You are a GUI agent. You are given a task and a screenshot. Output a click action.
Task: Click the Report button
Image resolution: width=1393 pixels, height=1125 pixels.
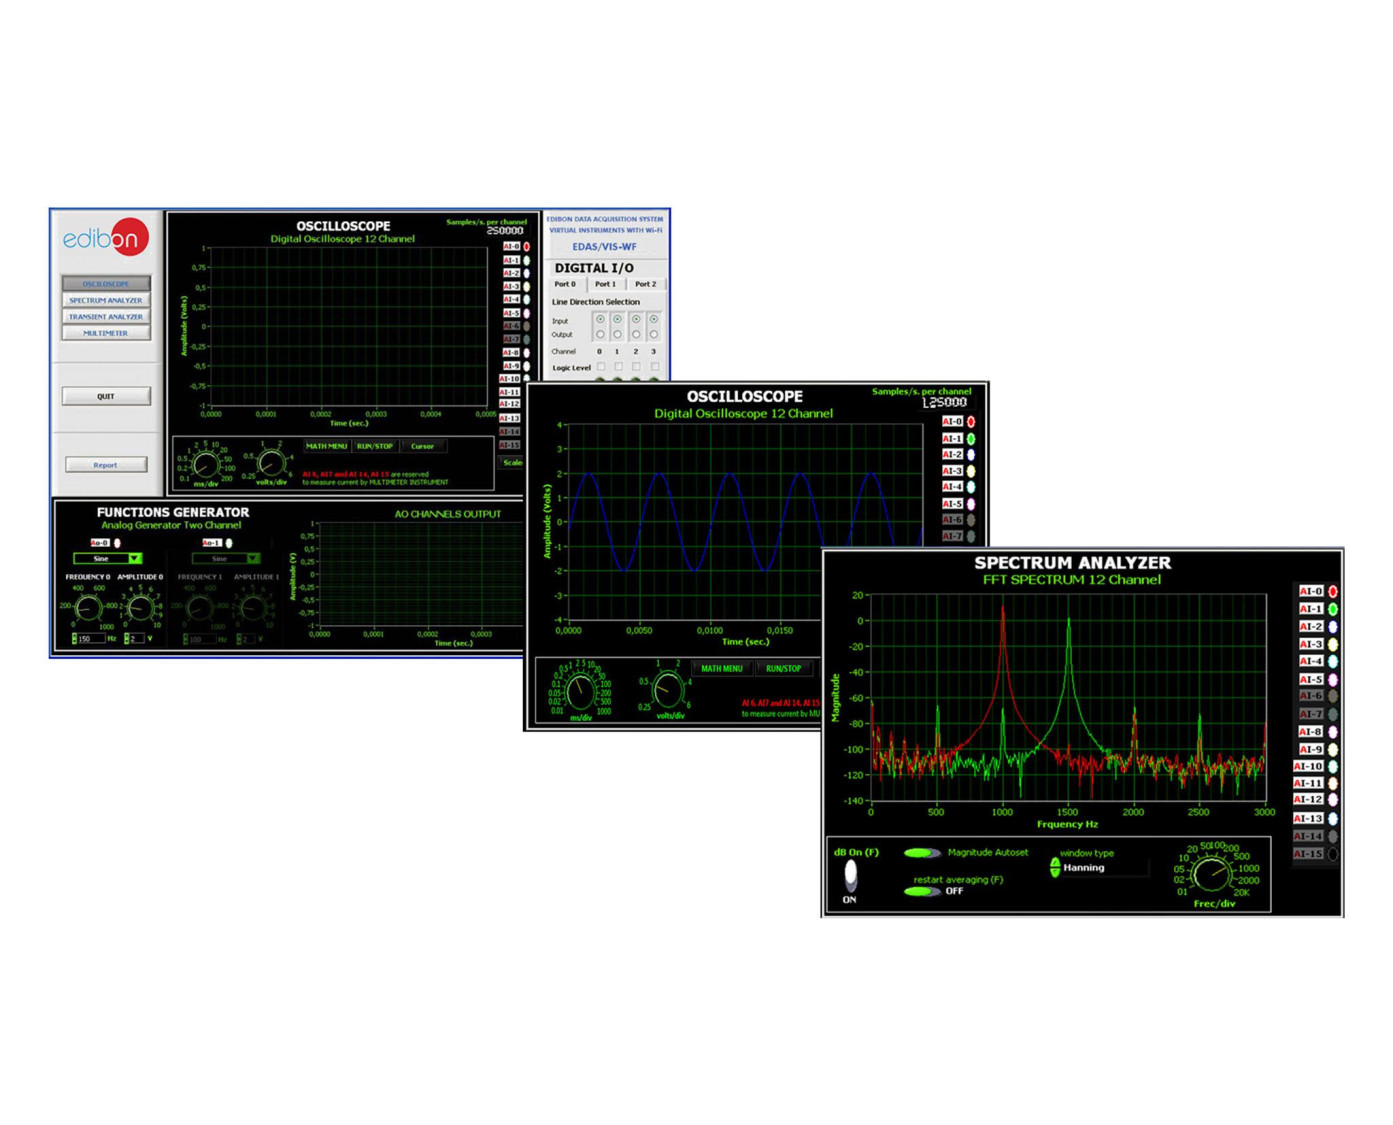[106, 465]
